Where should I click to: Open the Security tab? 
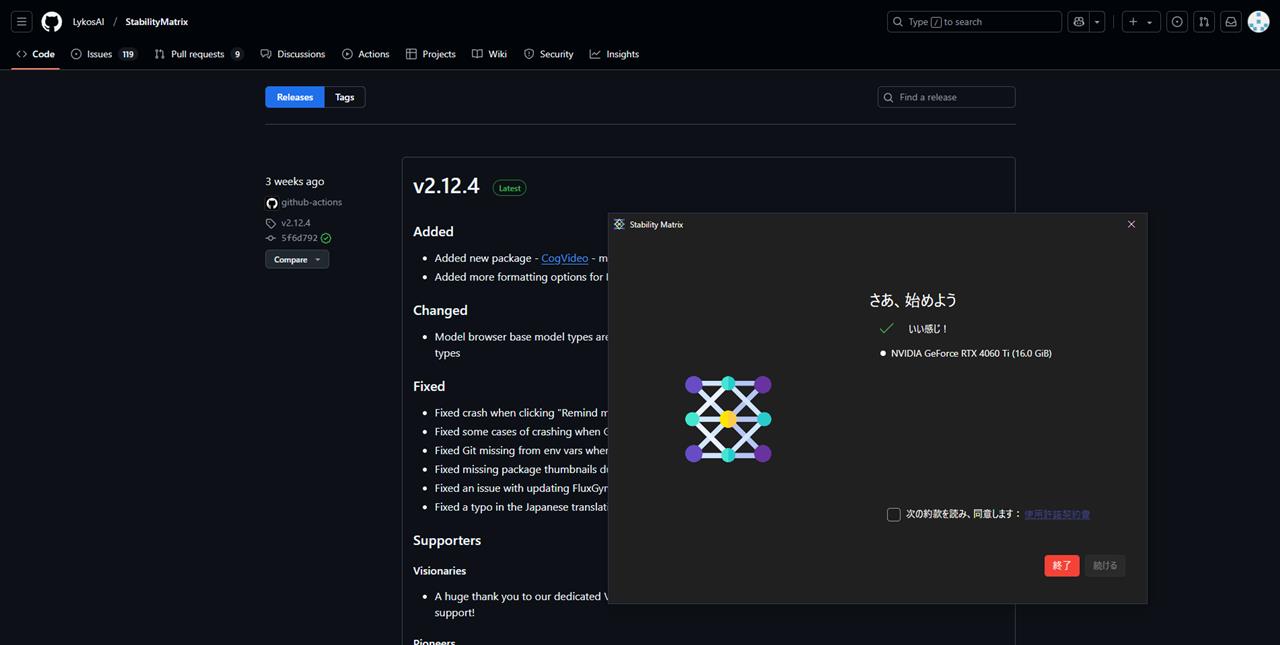[548, 54]
